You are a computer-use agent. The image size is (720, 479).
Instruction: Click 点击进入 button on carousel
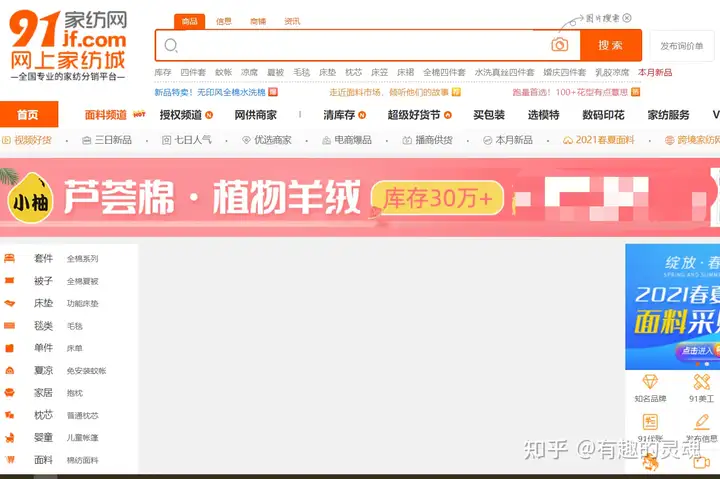click(696, 350)
